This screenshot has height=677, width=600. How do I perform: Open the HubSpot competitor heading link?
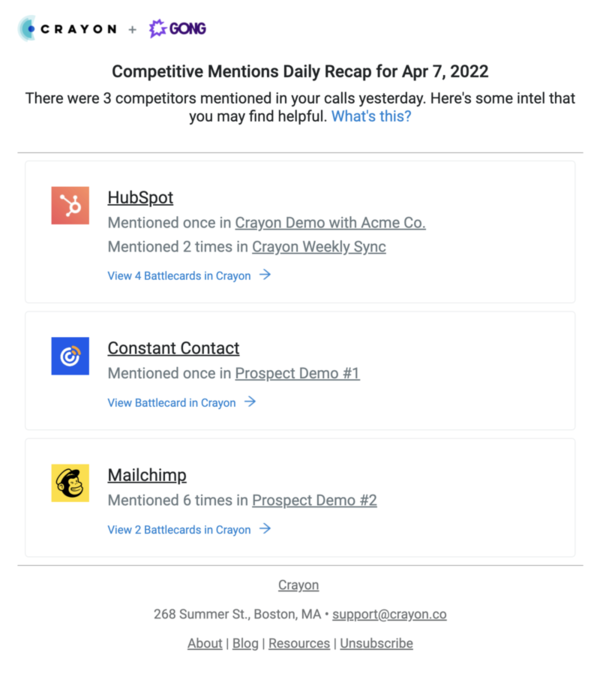140,198
